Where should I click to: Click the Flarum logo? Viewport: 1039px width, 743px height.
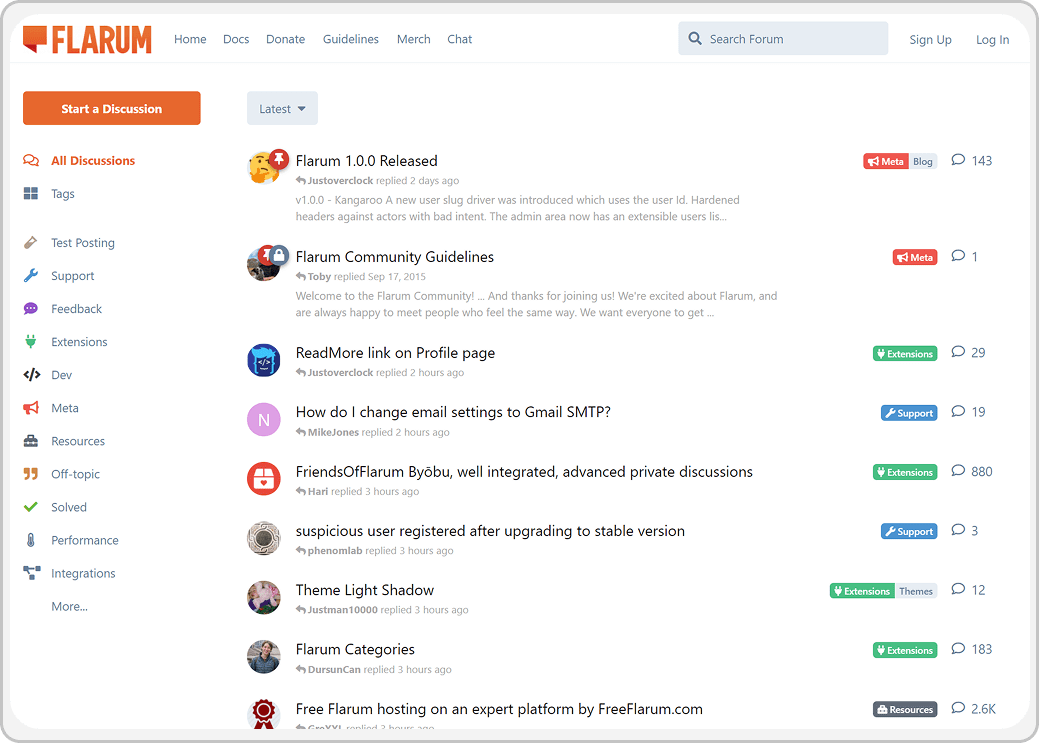[x=87, y=38]
